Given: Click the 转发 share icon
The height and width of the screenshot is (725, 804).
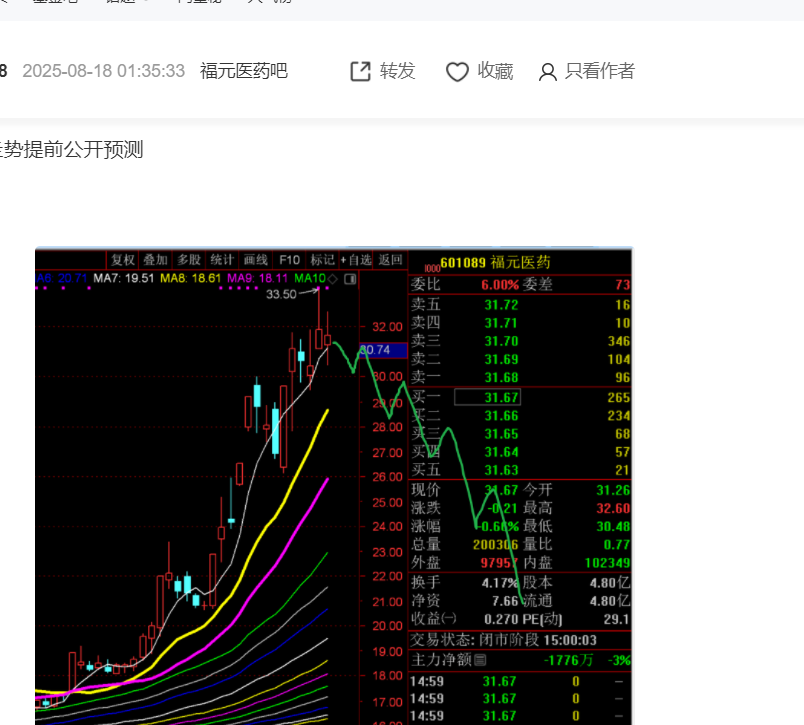Looking at the screenshot, I should (x=360, y=71).
